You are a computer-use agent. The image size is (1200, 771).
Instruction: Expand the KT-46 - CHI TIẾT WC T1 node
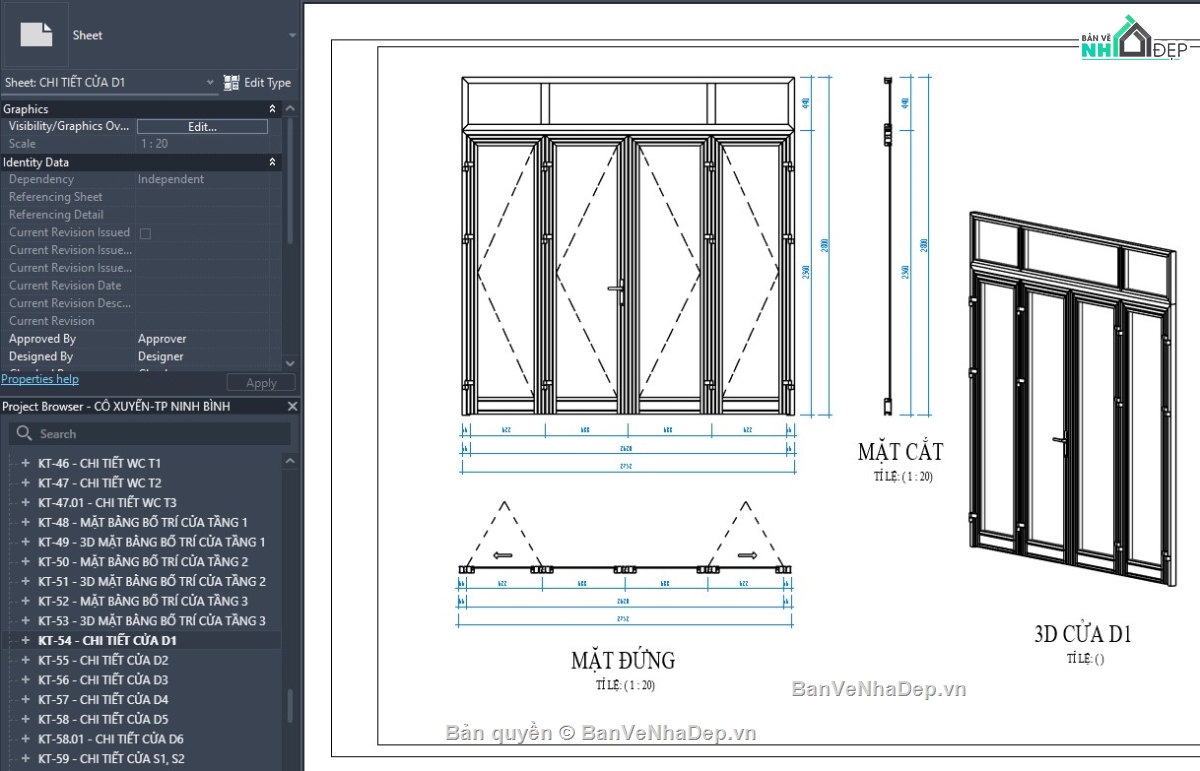pyautogui.click(x=25, y=463)
